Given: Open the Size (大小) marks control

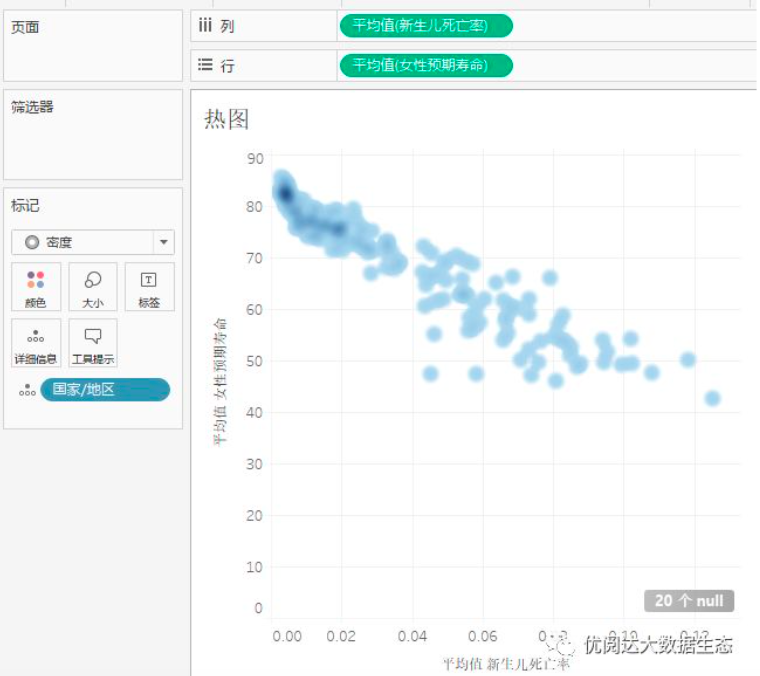Looking at the screenshot, I should [92, 286].
